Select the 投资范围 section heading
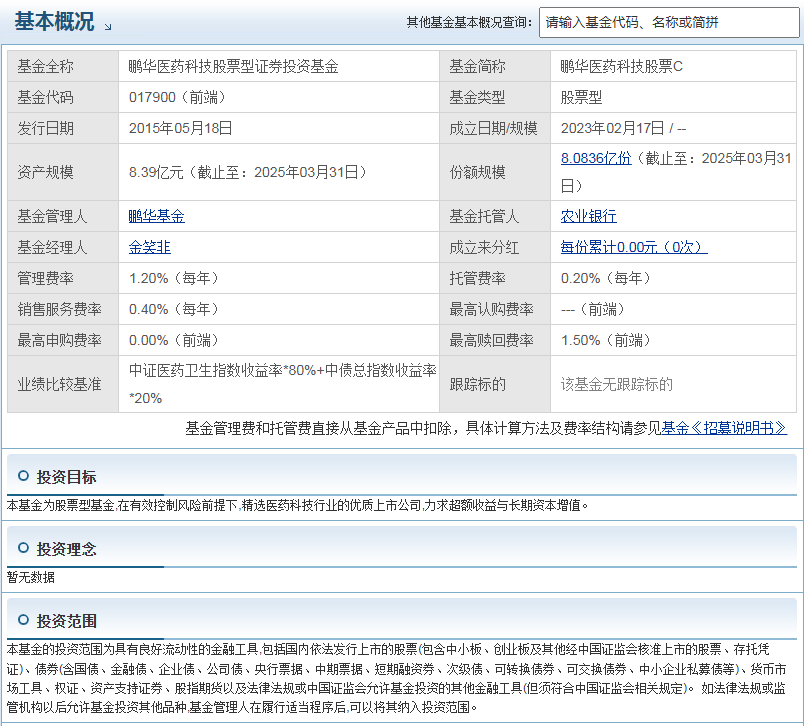The height and width of the screenshot is (726, 804). pos(66,621)
